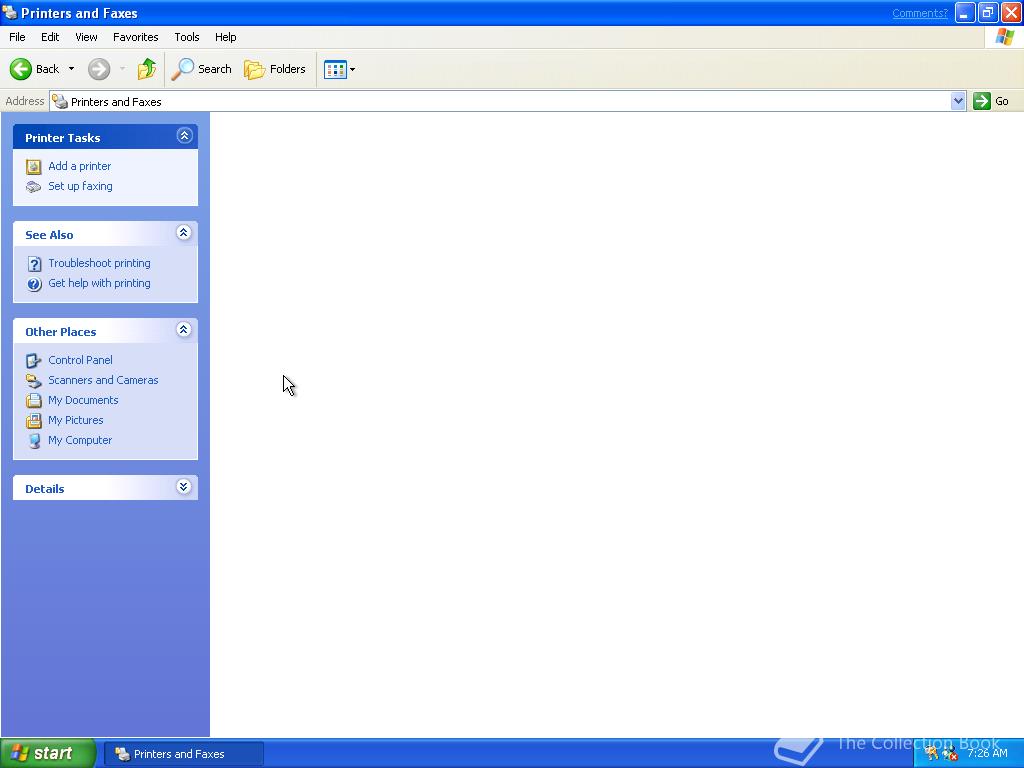Open the Help menu

[x=225, y=37]
